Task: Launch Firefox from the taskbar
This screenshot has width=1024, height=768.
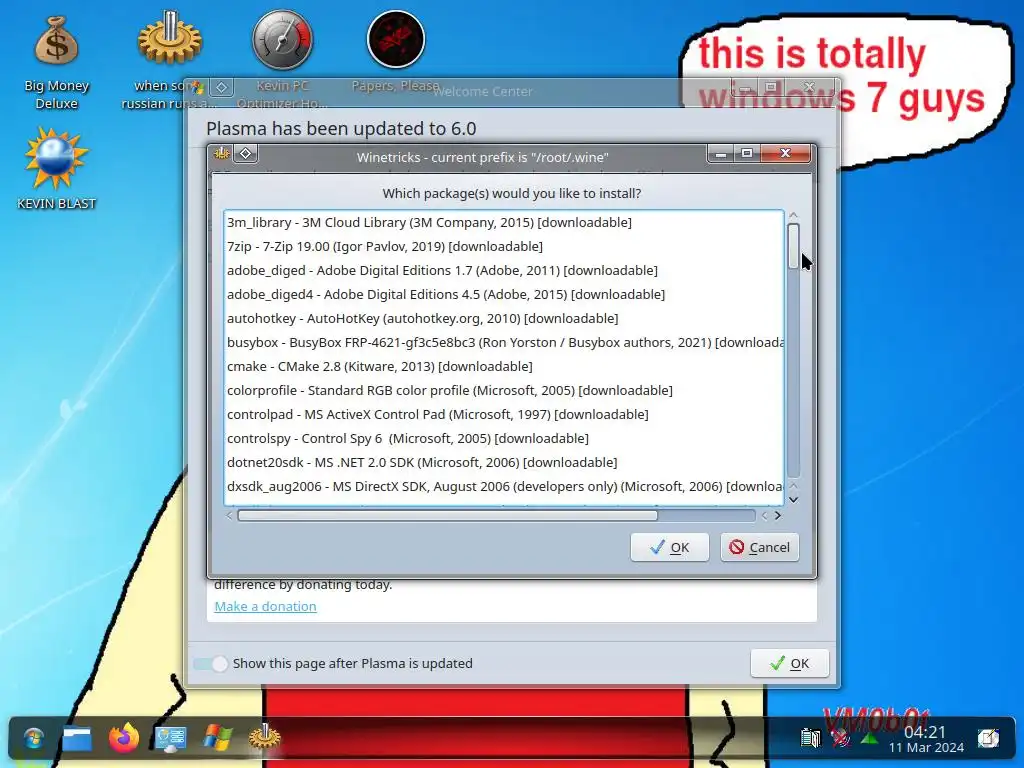Action: click(x=124, y=738)
